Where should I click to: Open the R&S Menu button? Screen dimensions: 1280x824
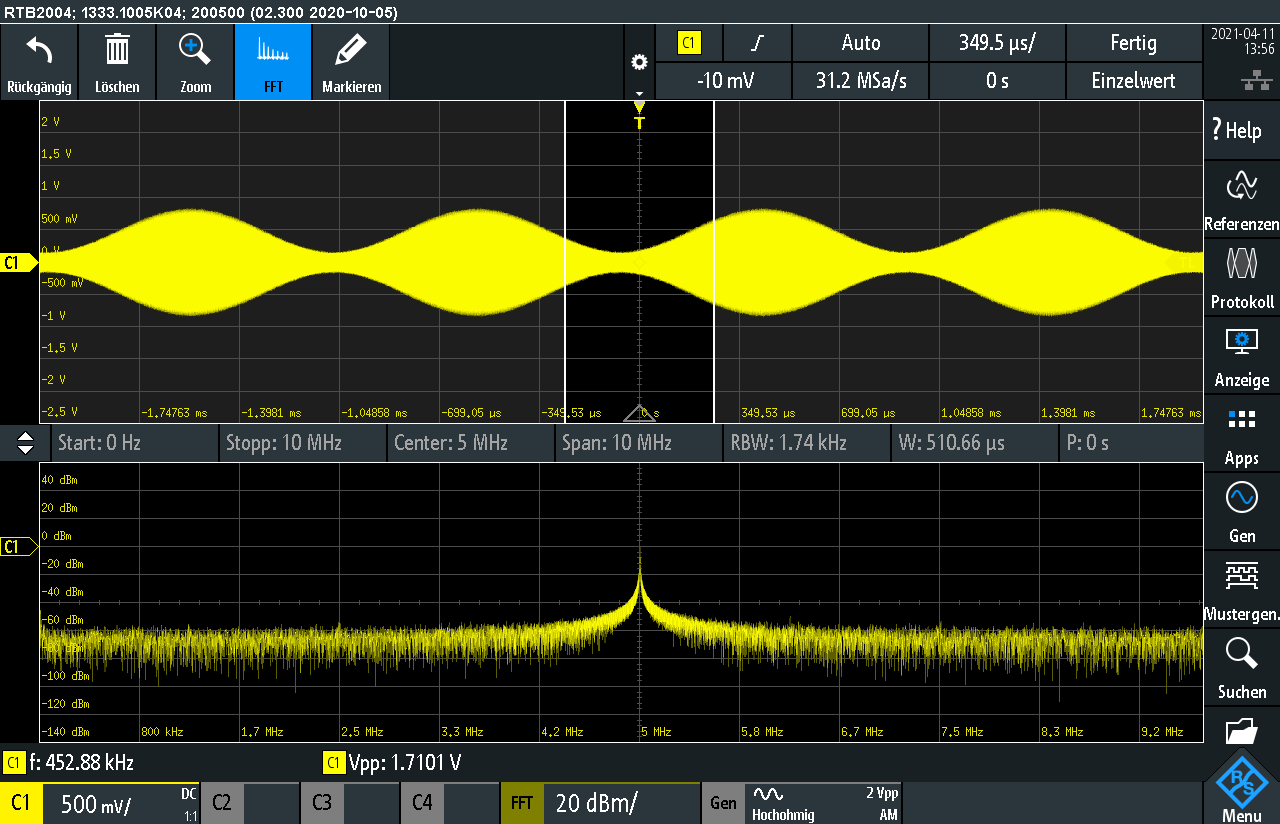pyautogui.click(x=1241, y=787)
